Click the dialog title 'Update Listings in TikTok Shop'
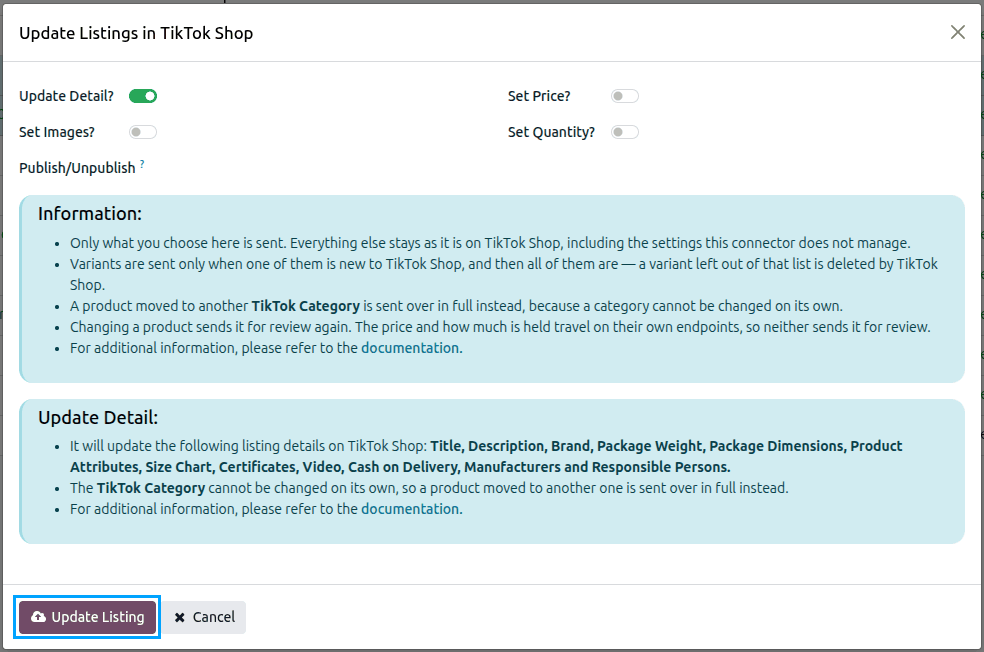This screenshot has width=984, height=652. point(136,33)
